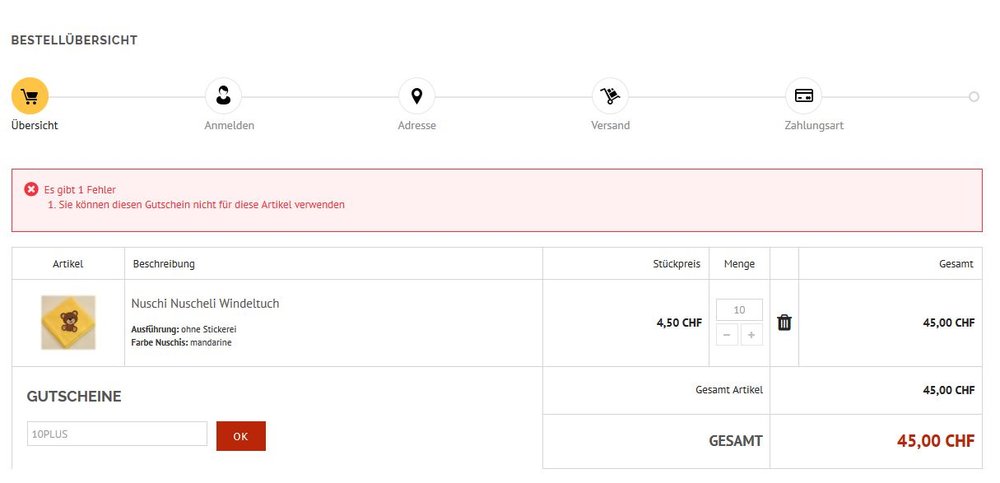Click the Adresse location pin icon

416,96
